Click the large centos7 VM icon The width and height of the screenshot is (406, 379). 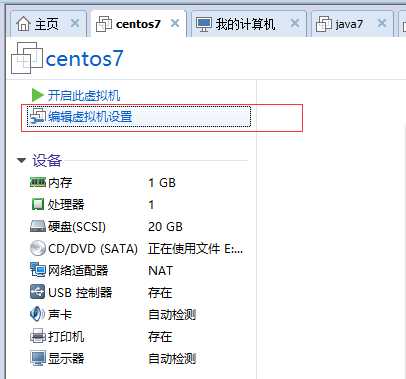(x=27, y=58)
